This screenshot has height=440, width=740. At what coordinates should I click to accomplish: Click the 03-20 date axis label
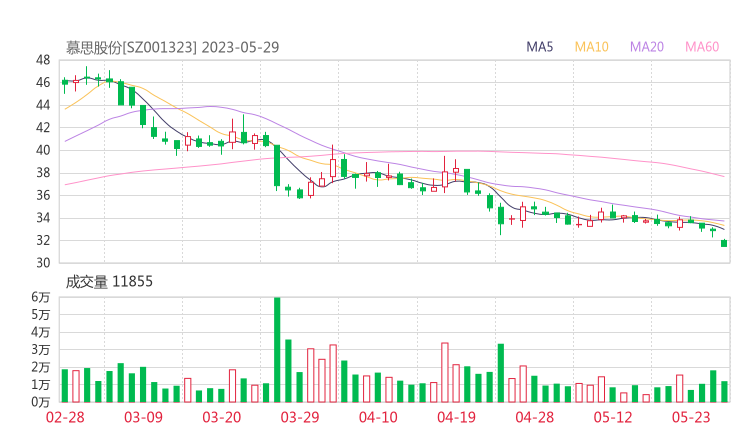pos(222,417)
